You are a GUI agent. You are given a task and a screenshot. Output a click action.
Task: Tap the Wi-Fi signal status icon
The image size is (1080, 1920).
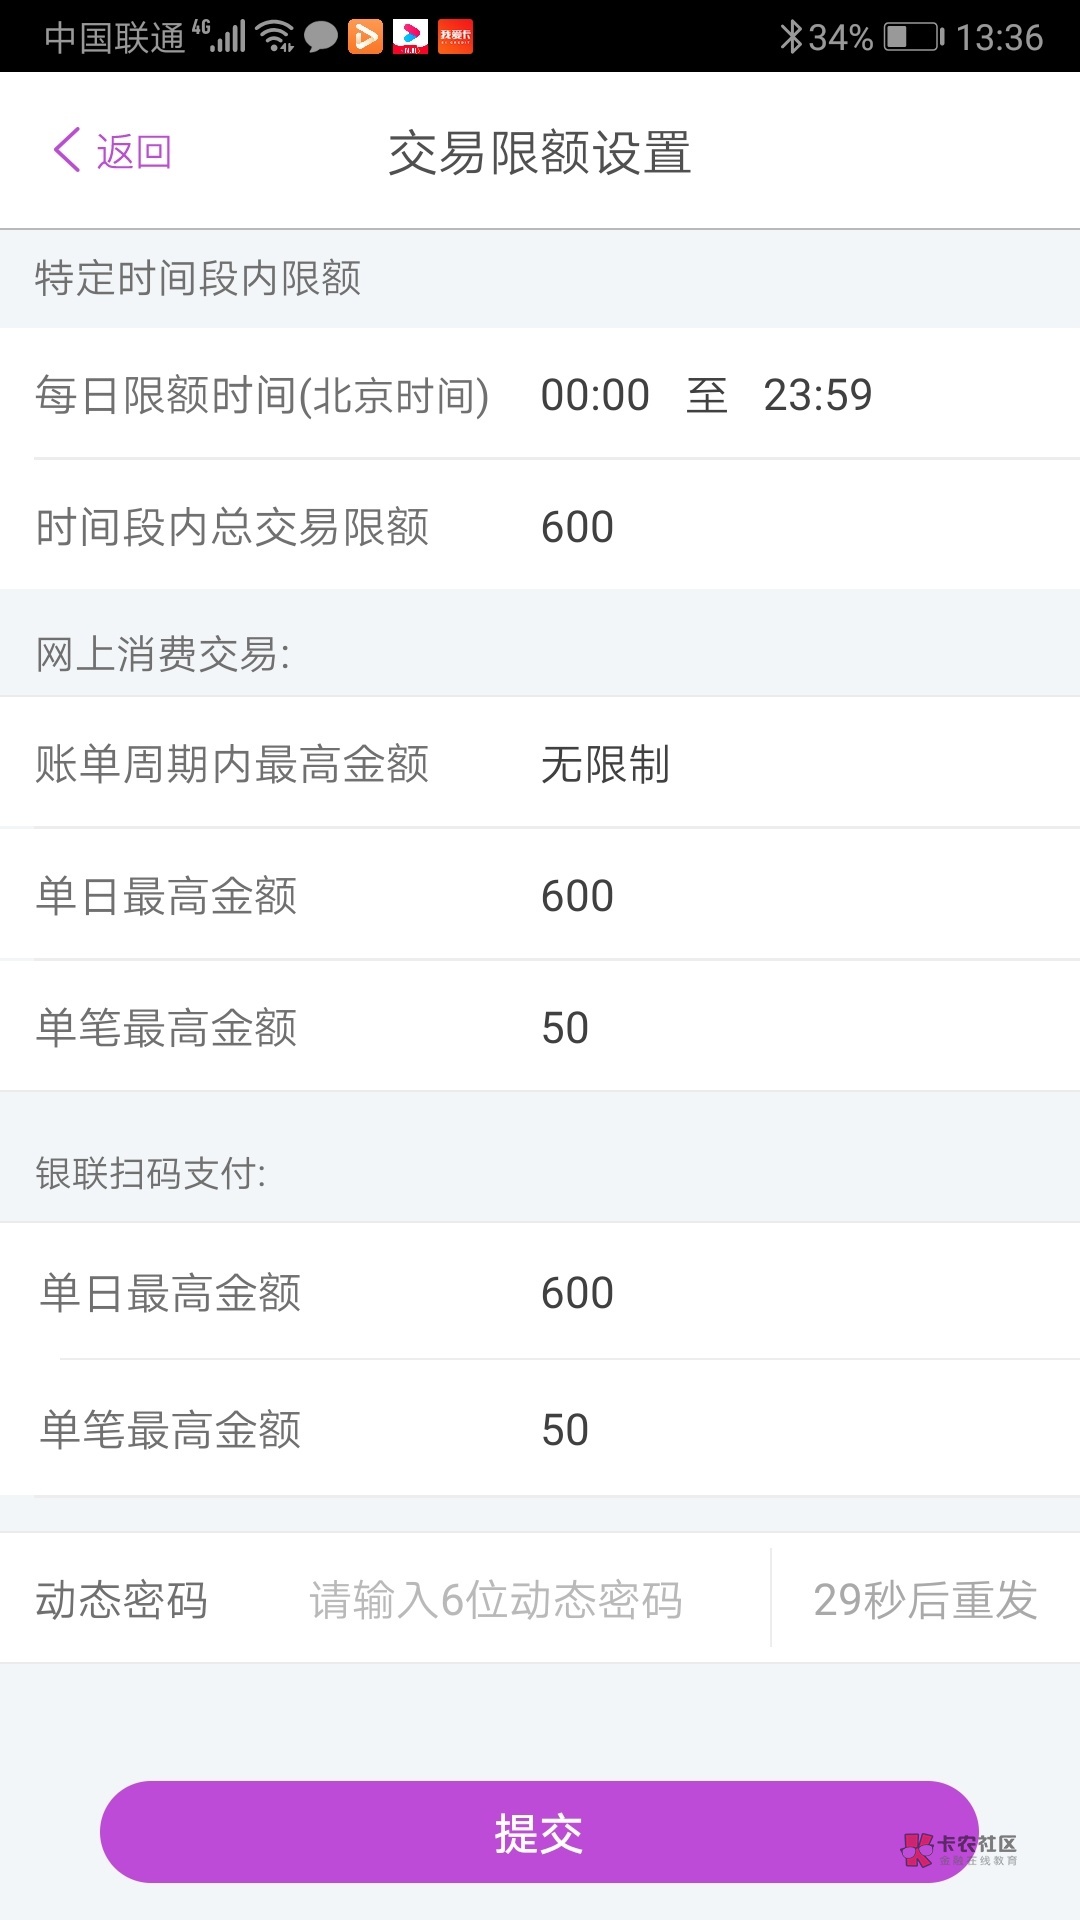(x=275, y=37)
